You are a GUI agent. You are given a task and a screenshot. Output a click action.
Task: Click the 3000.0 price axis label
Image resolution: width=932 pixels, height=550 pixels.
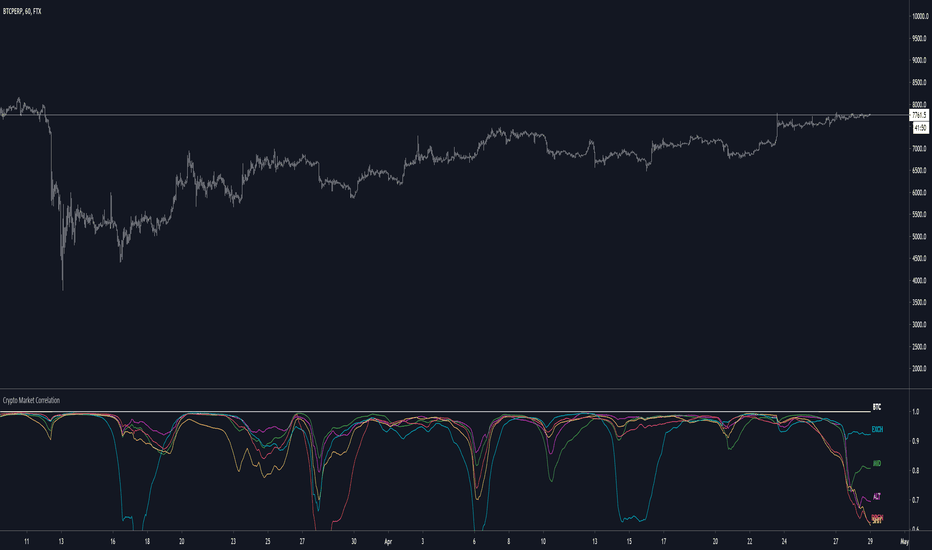pos(920,324)
